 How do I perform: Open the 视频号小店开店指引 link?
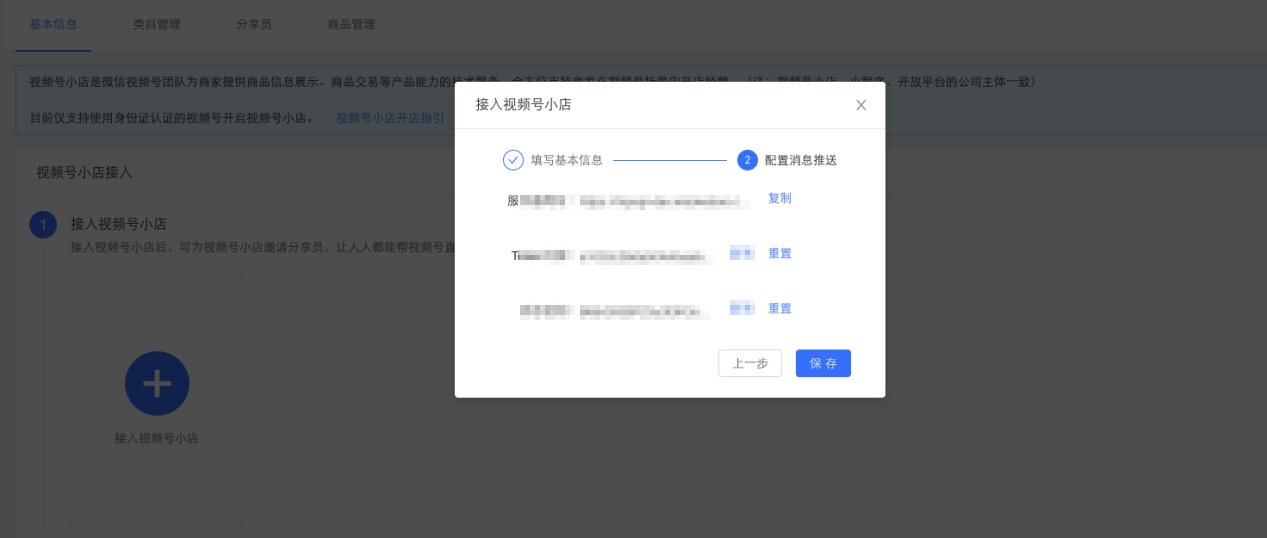[390, 118]
